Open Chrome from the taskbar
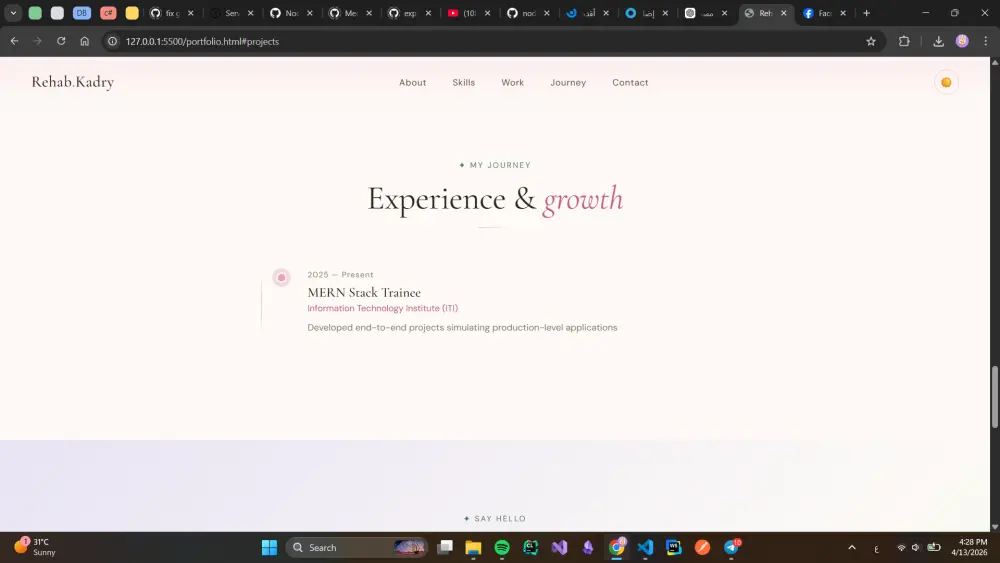The width and height of the screenshot is (1000, 563). (617, 547)
